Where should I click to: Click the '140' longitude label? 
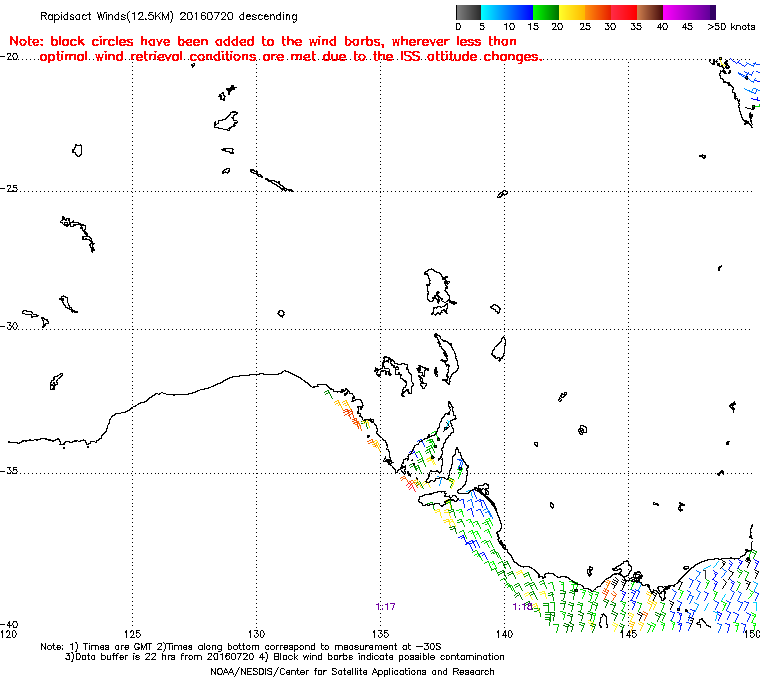[x=505, y=634]
